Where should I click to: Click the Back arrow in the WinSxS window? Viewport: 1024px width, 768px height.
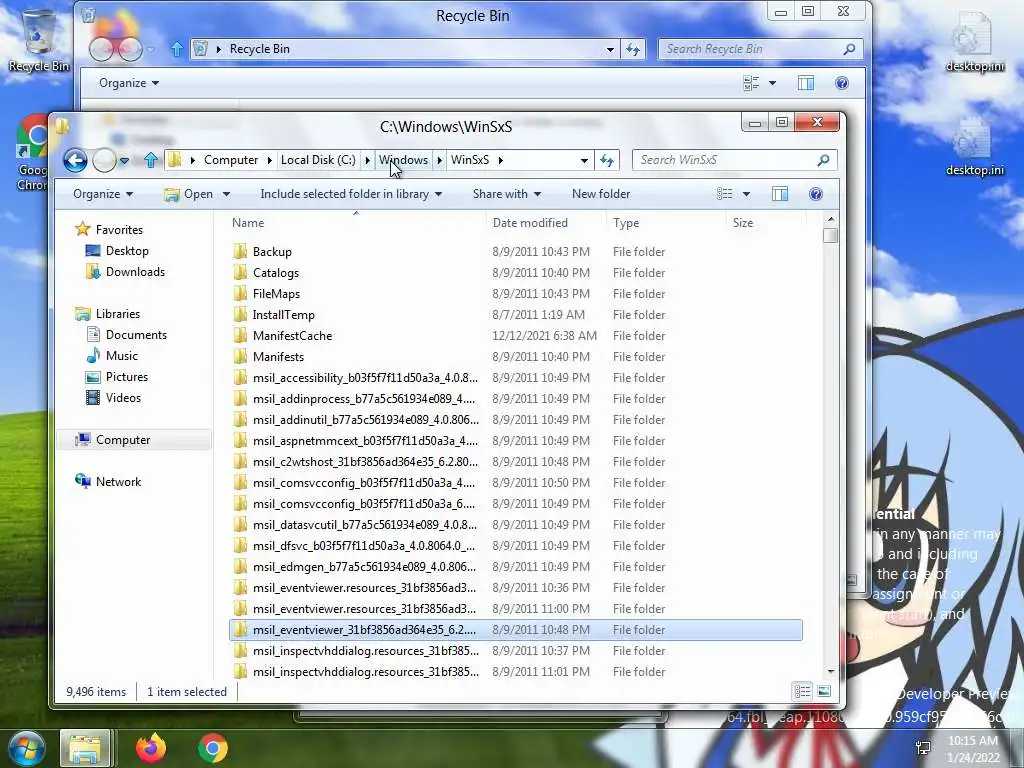76,160
